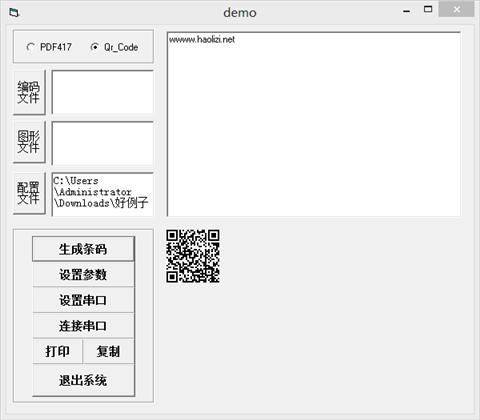This screenshot has width=480, height=420.
Task: Click the 打印 print button
Action: coord(57,351)
